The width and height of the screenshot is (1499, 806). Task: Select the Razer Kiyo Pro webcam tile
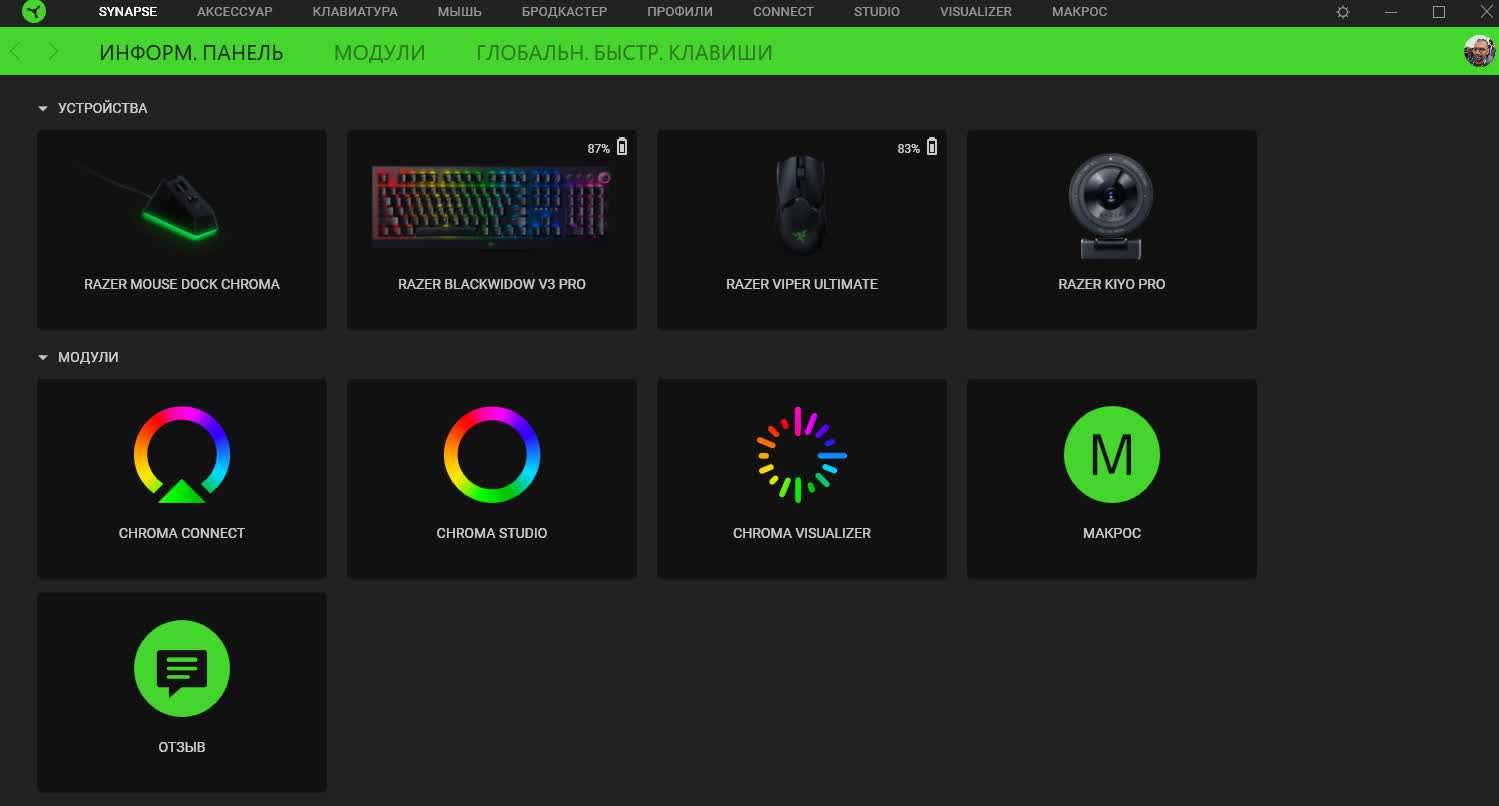1111,229
